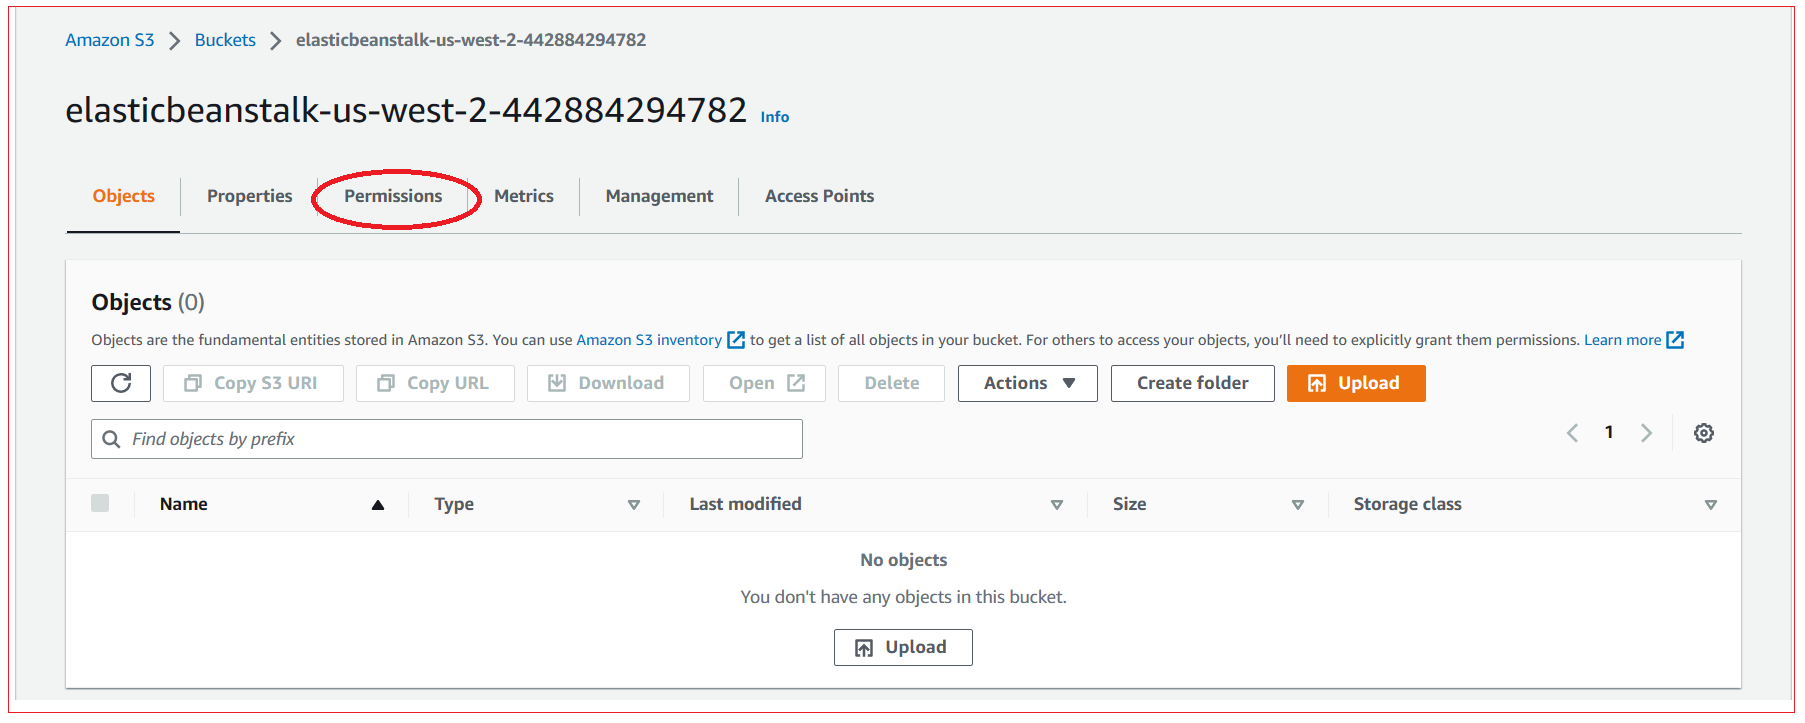The width and height of the screenshot is (1805, 723).
Task: Click the Last modified column header text
Action: pyautogui.click(x=745, y=504)
